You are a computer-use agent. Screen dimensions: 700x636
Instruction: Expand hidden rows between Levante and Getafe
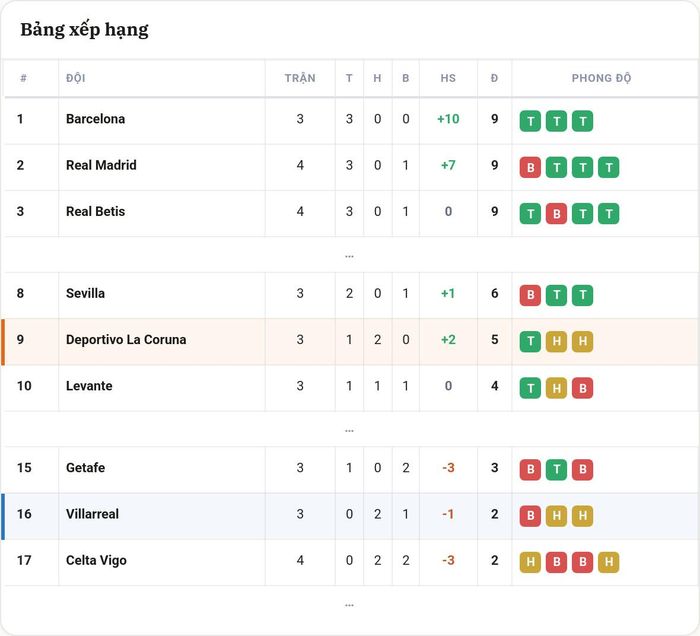(349, 430)
